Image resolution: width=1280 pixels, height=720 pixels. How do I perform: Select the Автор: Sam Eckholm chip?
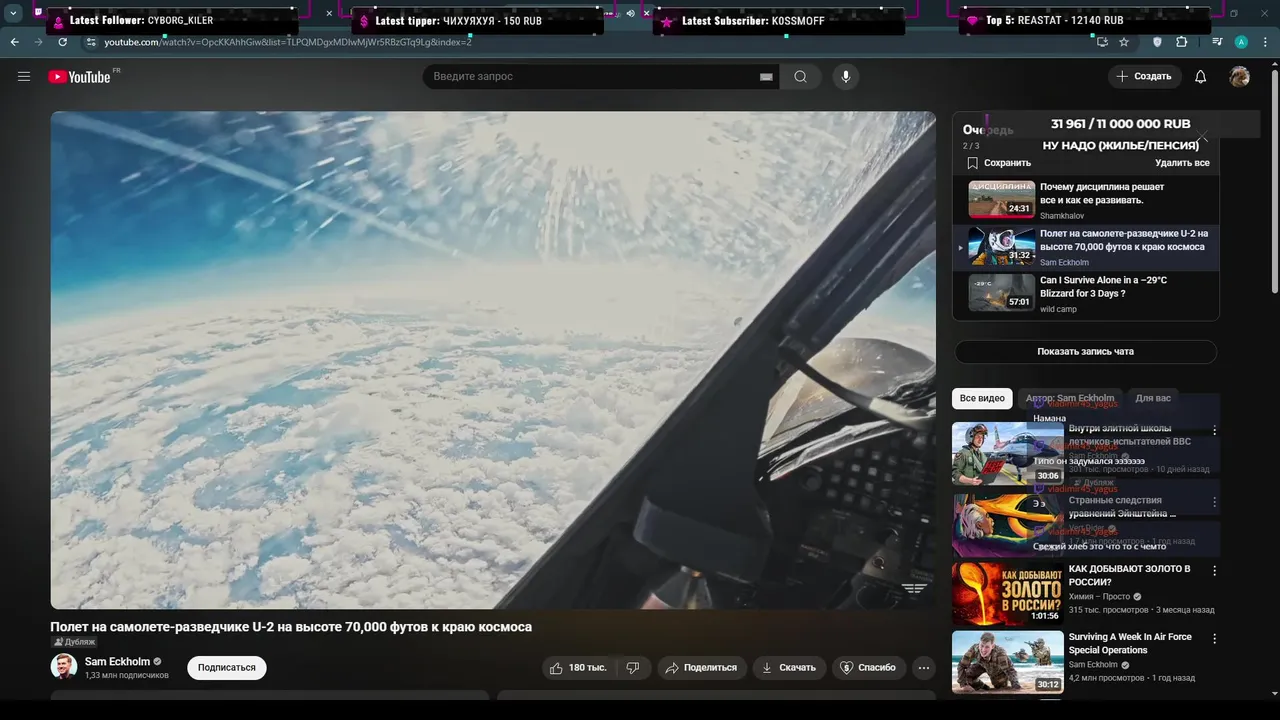click(x=1069, y=398)
